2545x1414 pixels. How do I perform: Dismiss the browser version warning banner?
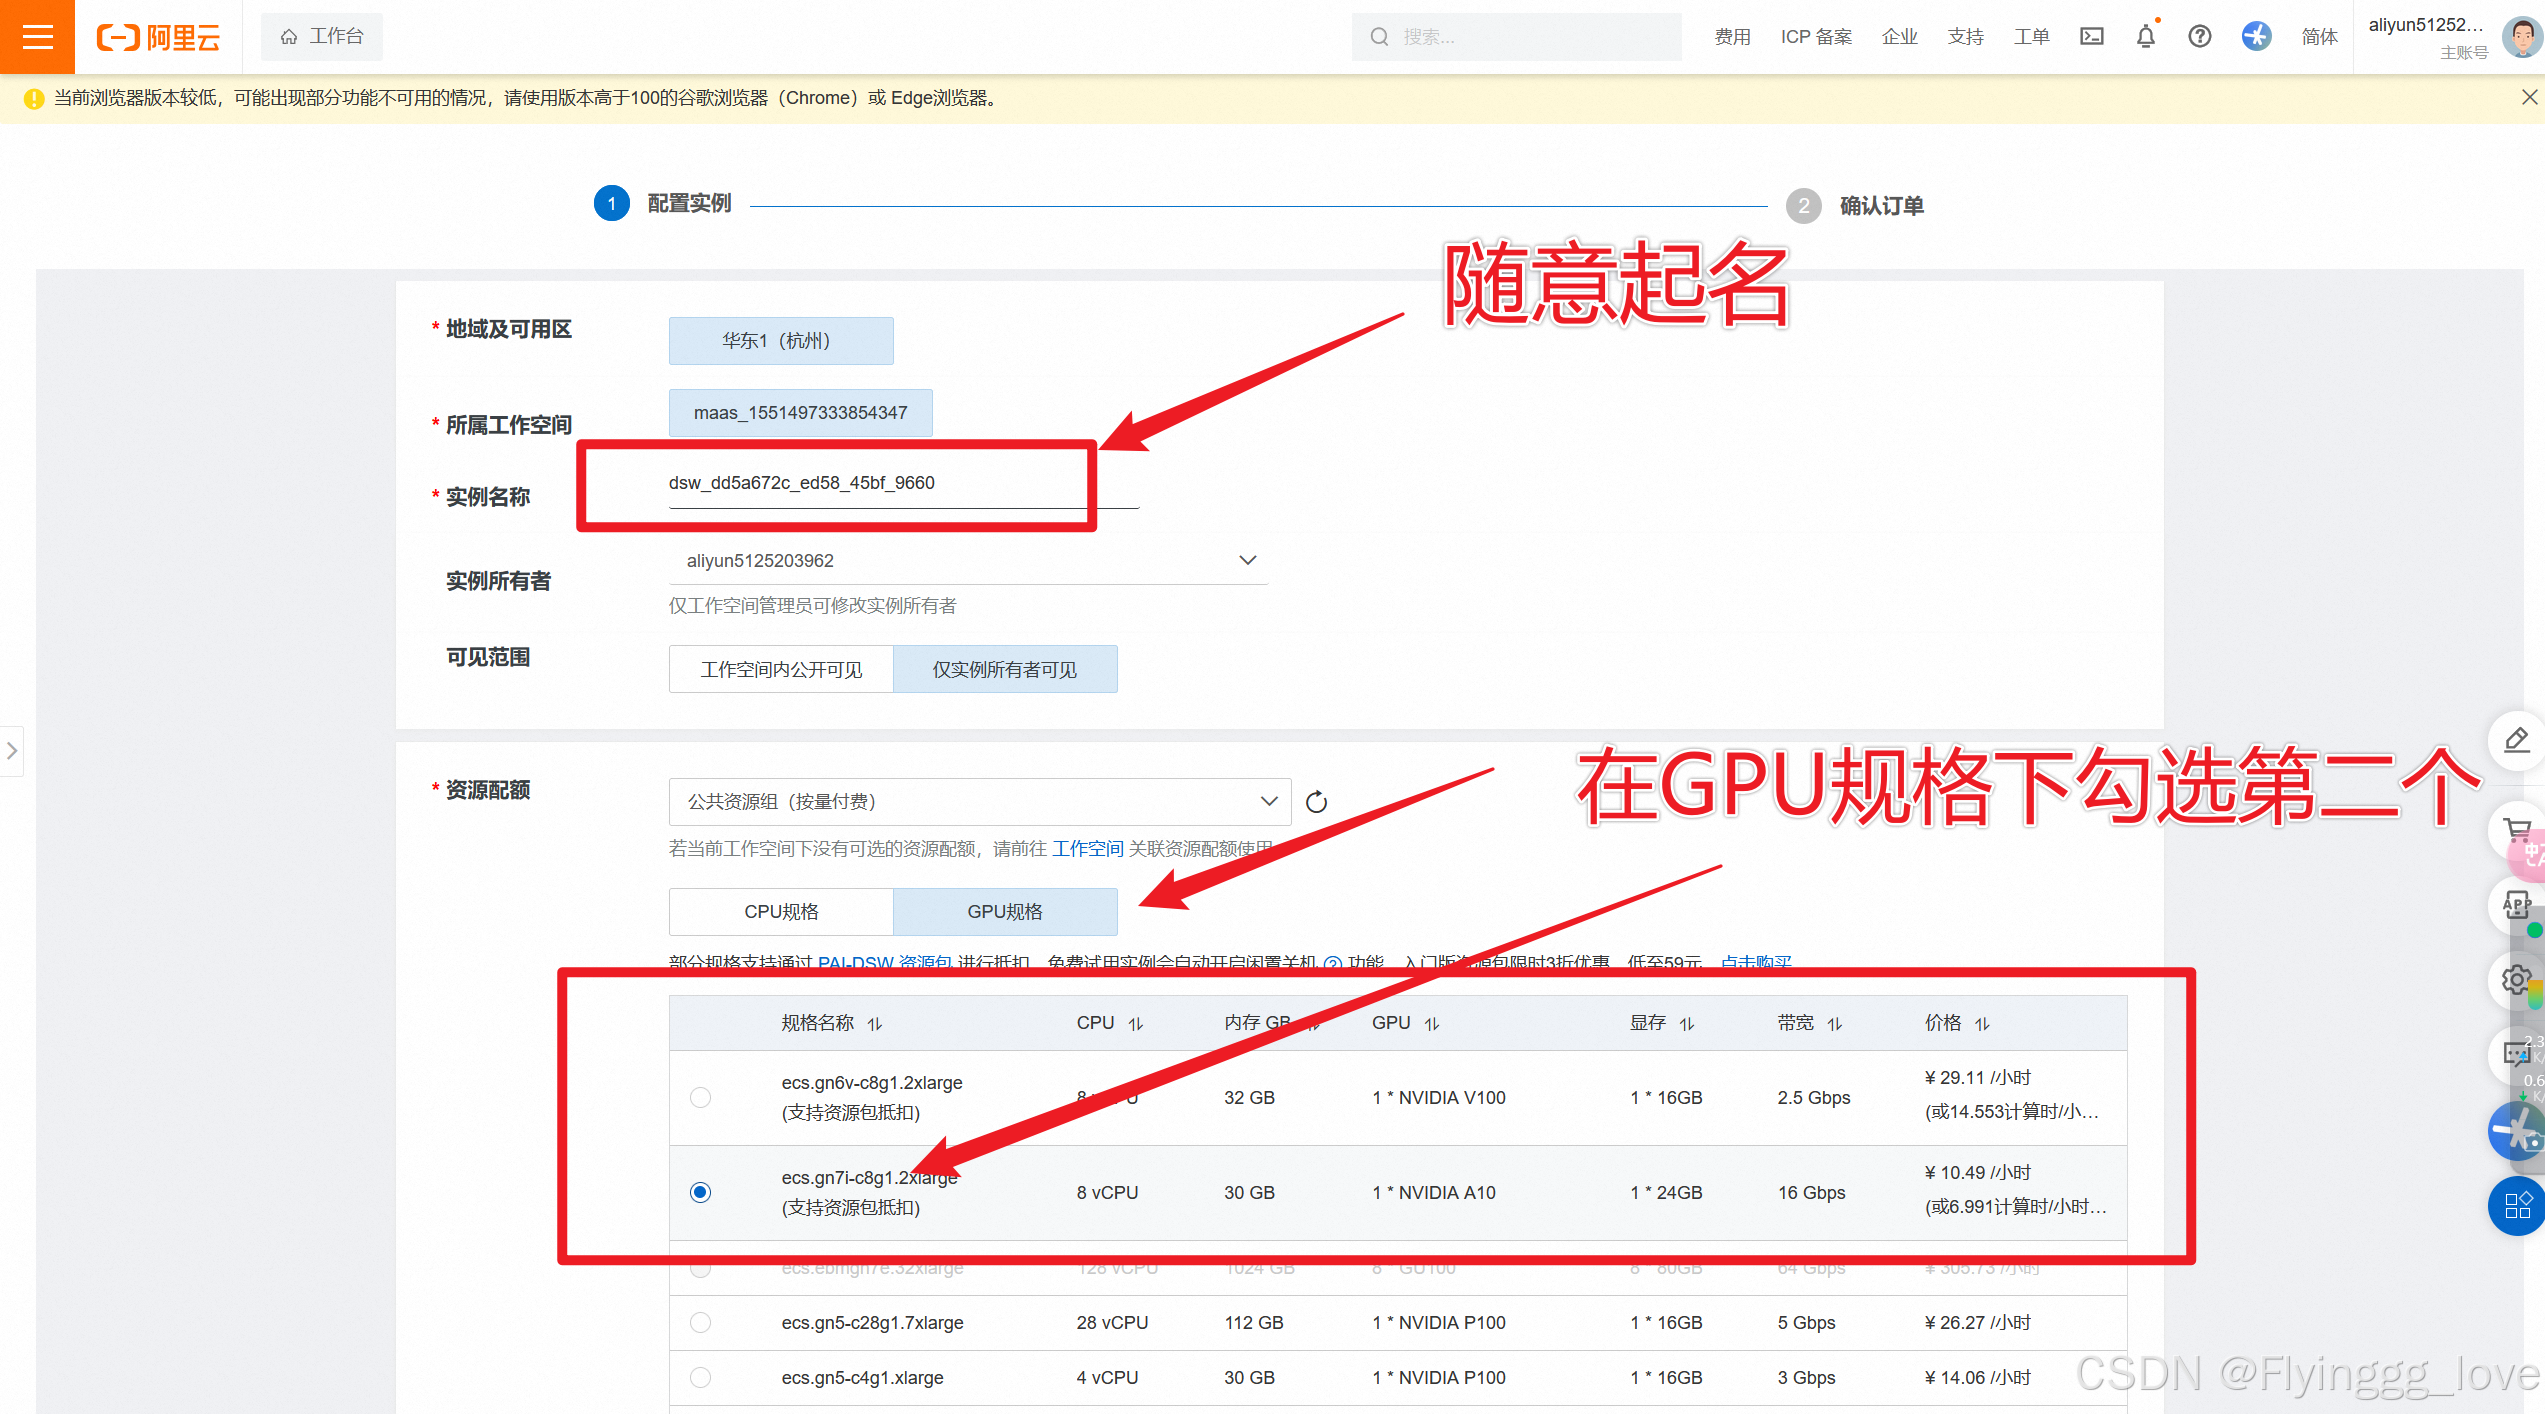point(2529,97)
